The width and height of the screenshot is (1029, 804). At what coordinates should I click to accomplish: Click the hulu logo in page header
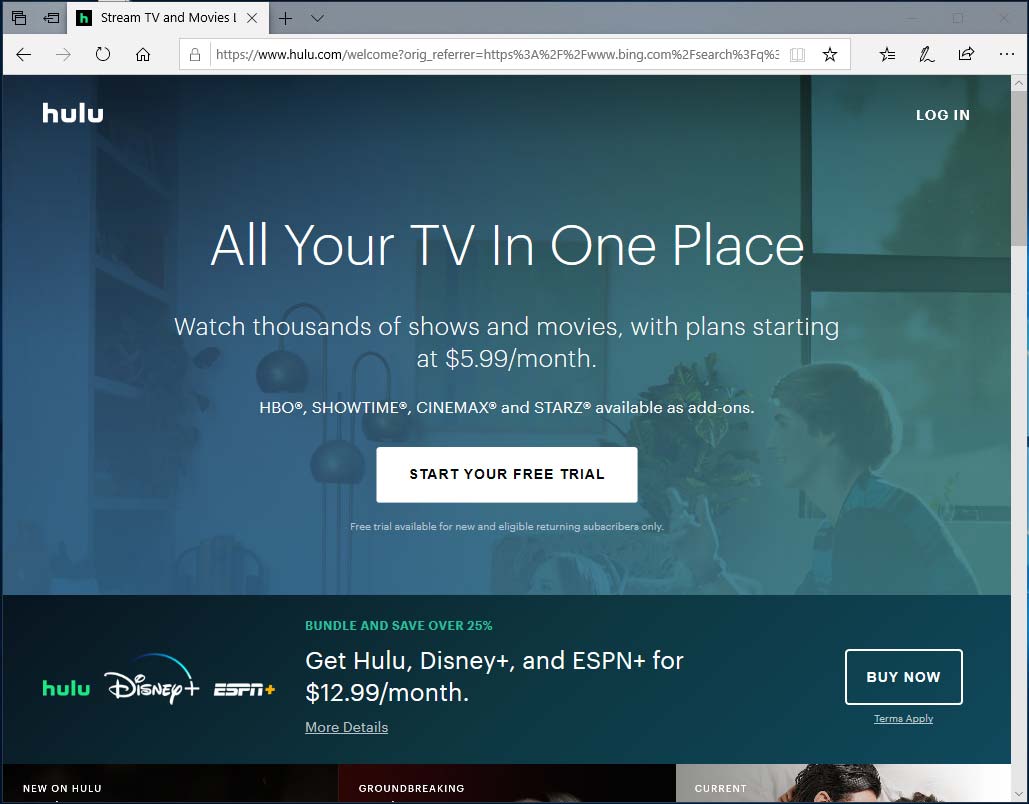click(x=73, y=113)
